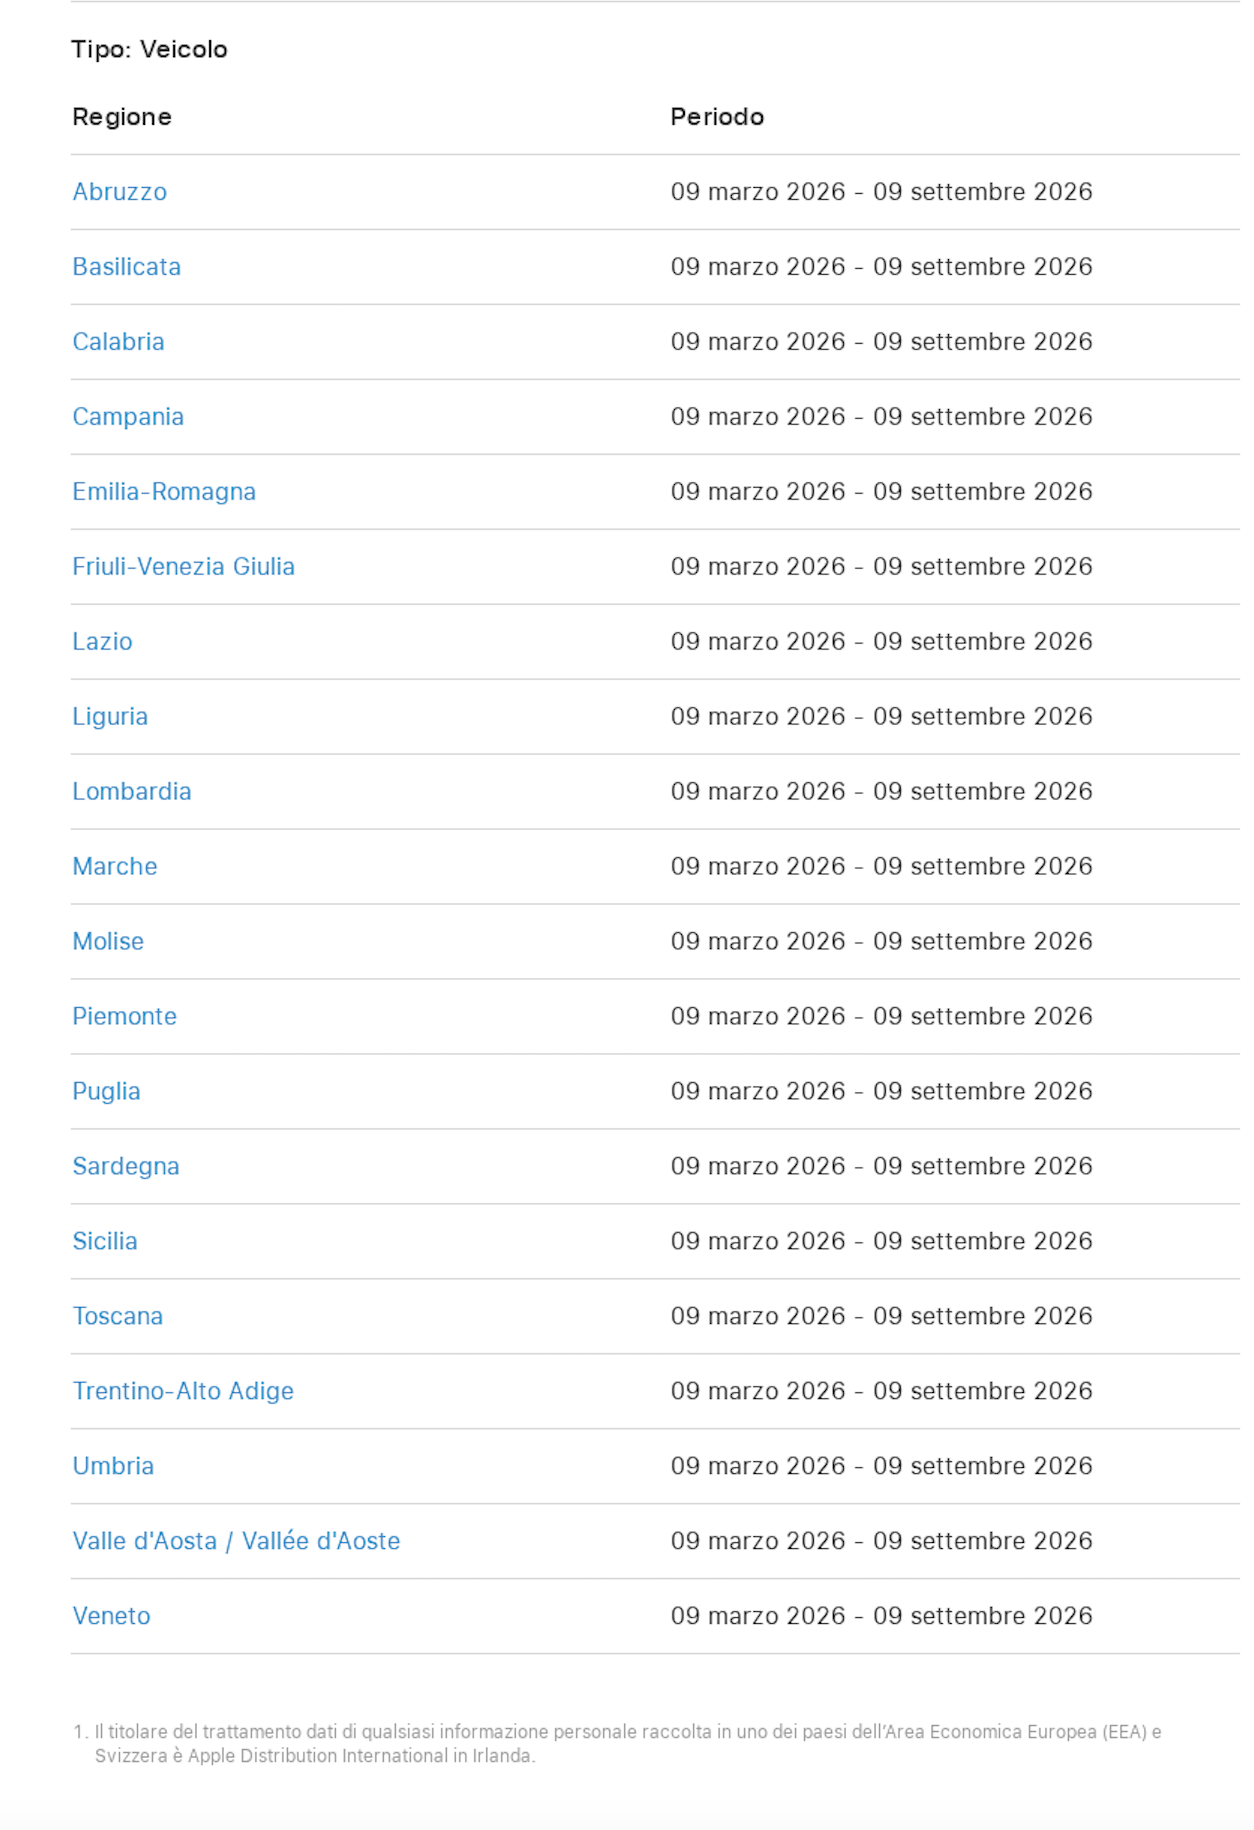1254x1830 pixels.
Task: Open the Abruzzo region link
Action: pos(119,192)
